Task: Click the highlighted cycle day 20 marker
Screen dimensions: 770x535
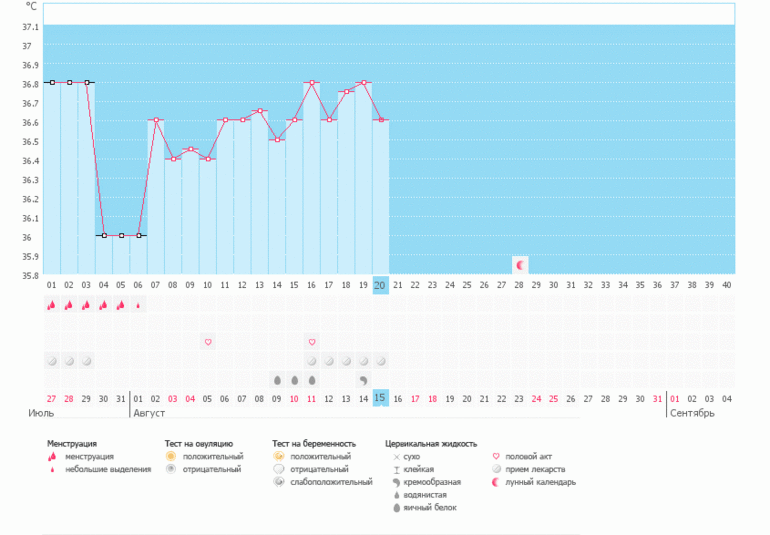Action: click(380, 285)
